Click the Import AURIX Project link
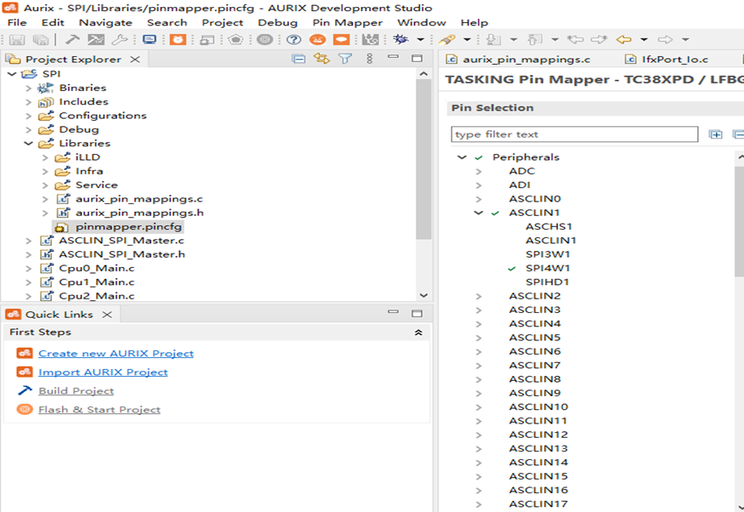Viewport: 744px width, 512px height. point(103,372)
